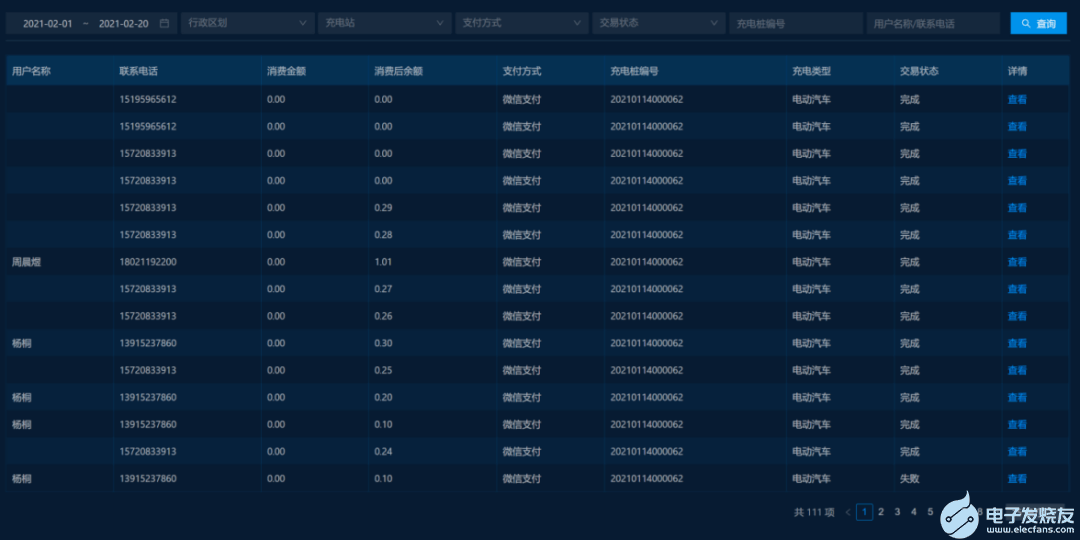Expand the 交易状态 dropdown filter

click(x=658, y=23)
